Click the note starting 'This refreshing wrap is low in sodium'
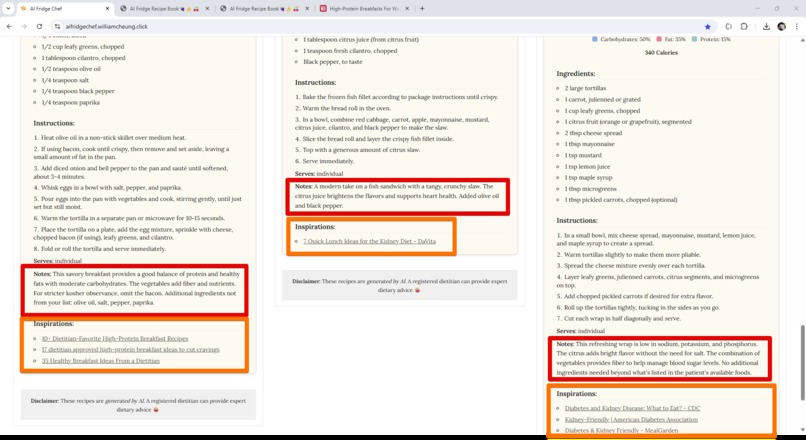 660,358
